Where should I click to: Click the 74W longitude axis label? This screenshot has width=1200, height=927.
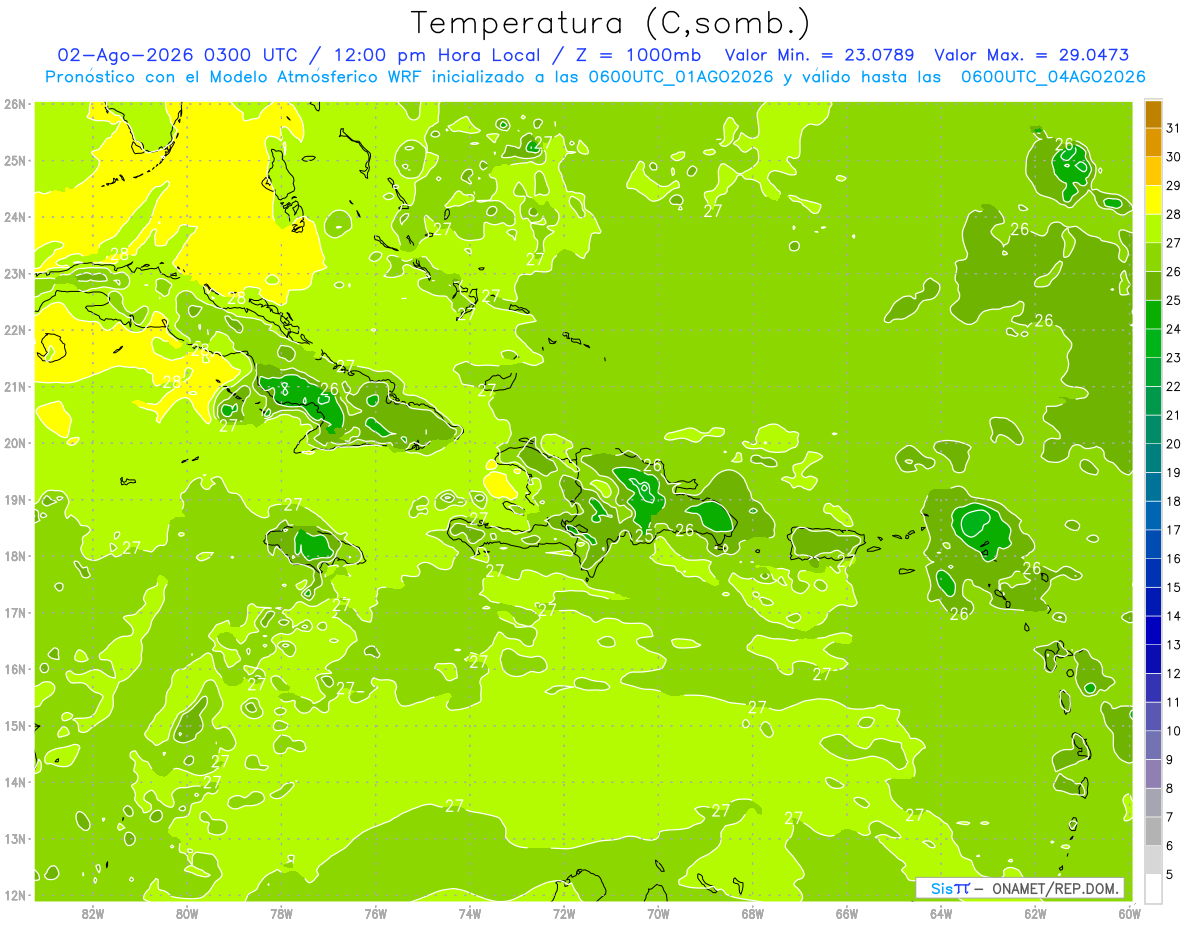tap(470, 914)
